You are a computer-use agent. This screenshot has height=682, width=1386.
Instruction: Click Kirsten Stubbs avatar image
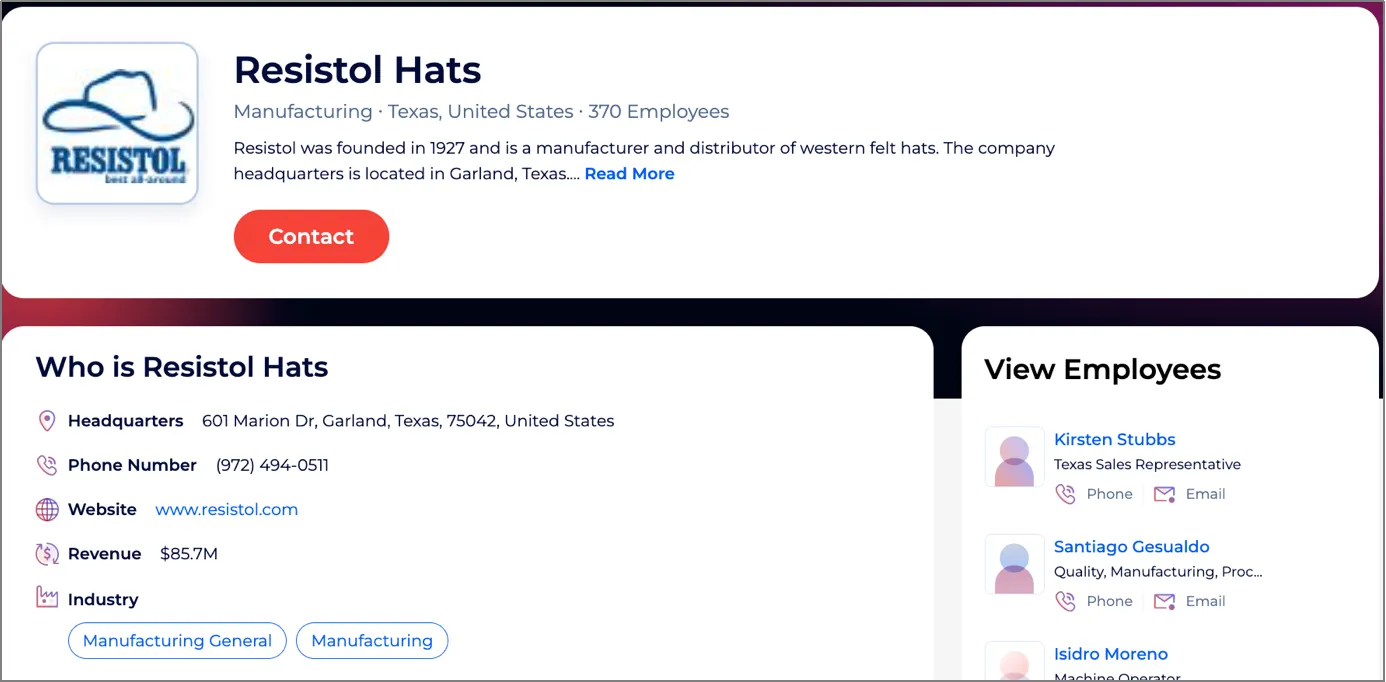tap(1014, 458)
